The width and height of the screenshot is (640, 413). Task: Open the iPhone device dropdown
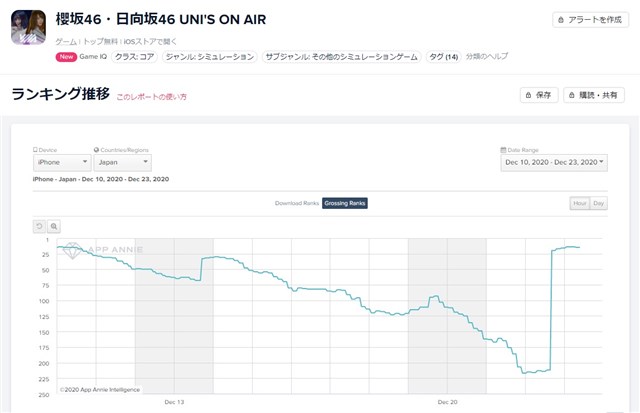(x=62, y=162)
